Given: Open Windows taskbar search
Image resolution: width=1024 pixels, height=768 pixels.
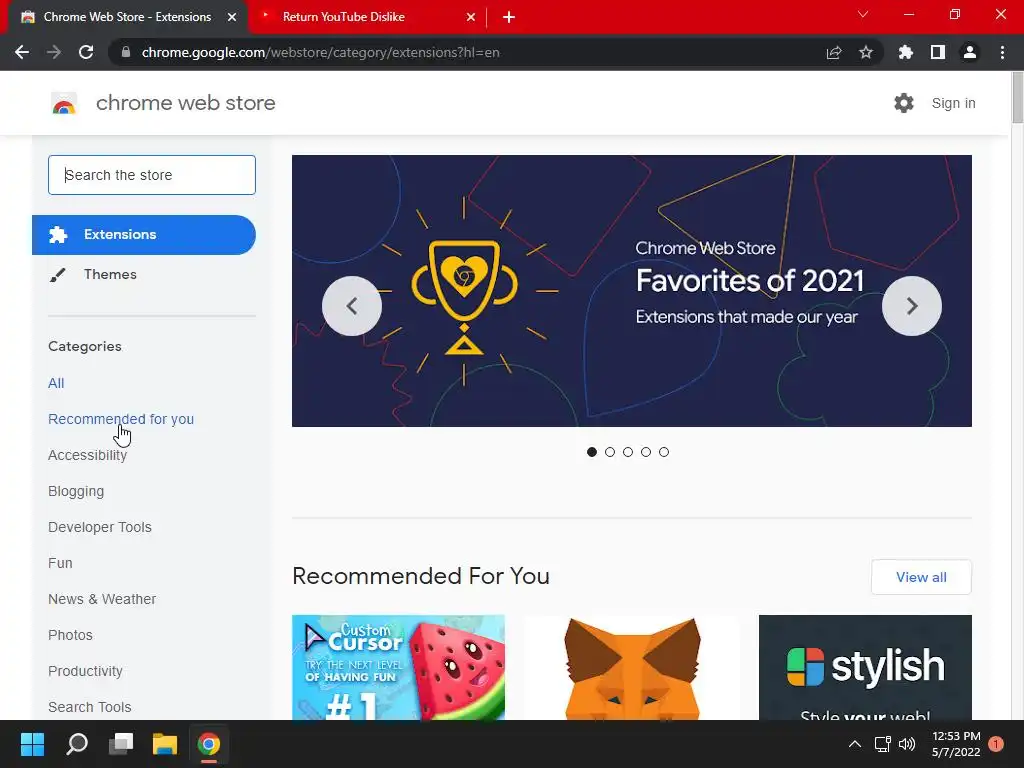Looking at the screenshot, I should [x=77, y=744].
